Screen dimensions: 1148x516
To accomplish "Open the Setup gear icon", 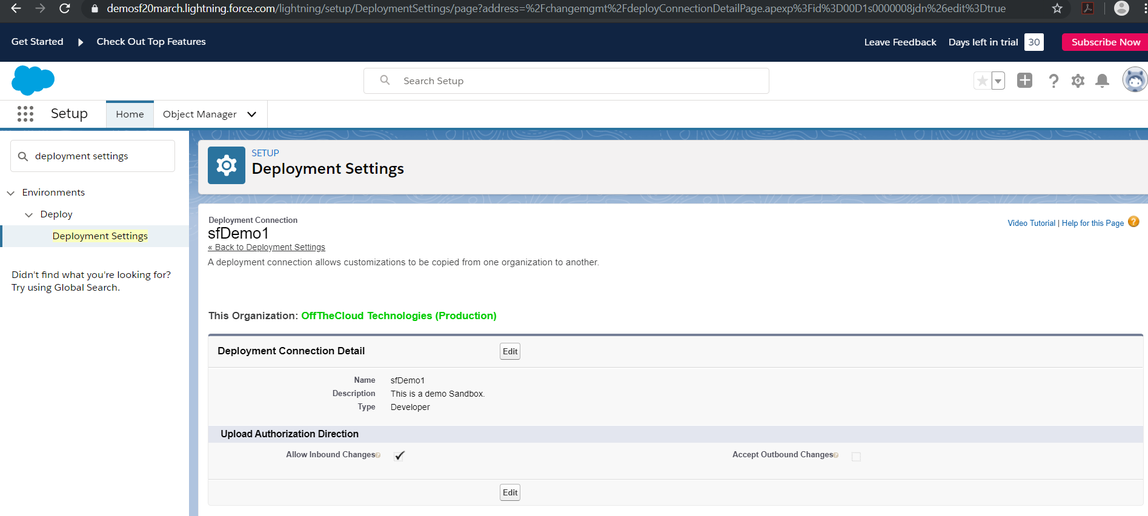I will [1078, 81].
